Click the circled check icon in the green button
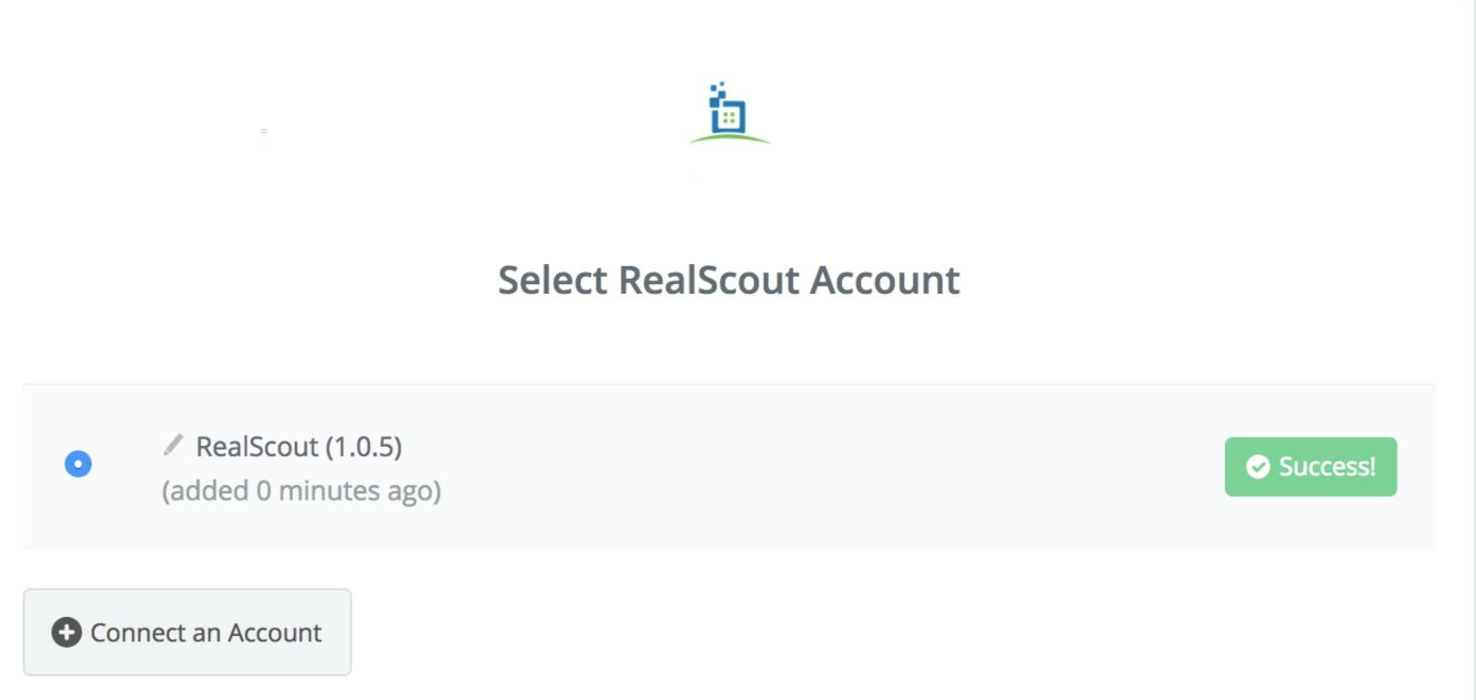1476x700 pixels. [1258, 465]
